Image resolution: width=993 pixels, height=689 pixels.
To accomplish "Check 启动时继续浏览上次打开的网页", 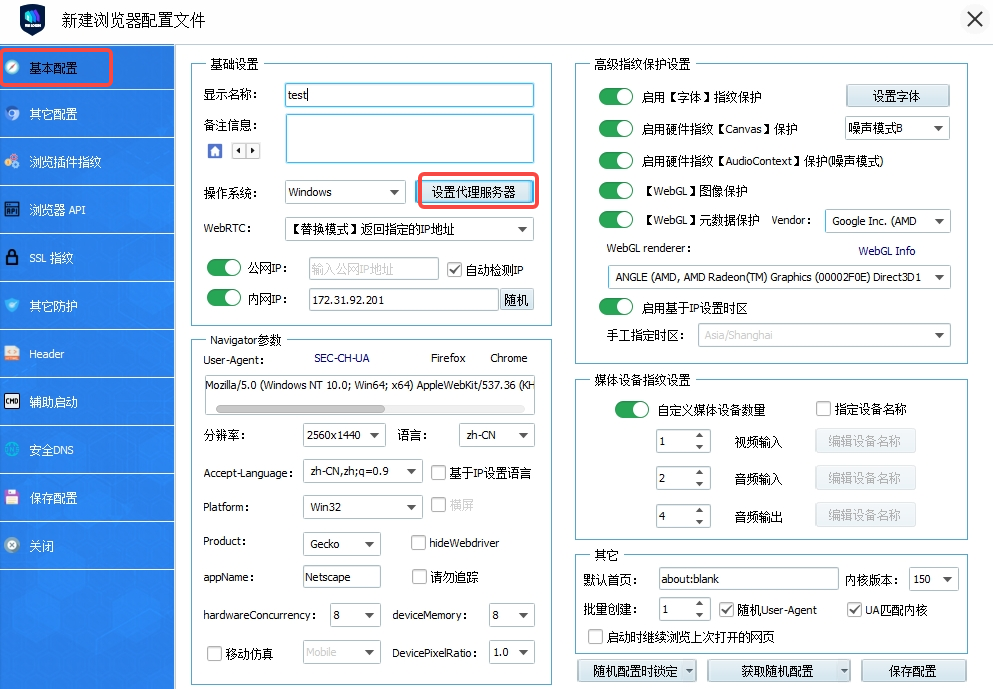I will 595,636.
